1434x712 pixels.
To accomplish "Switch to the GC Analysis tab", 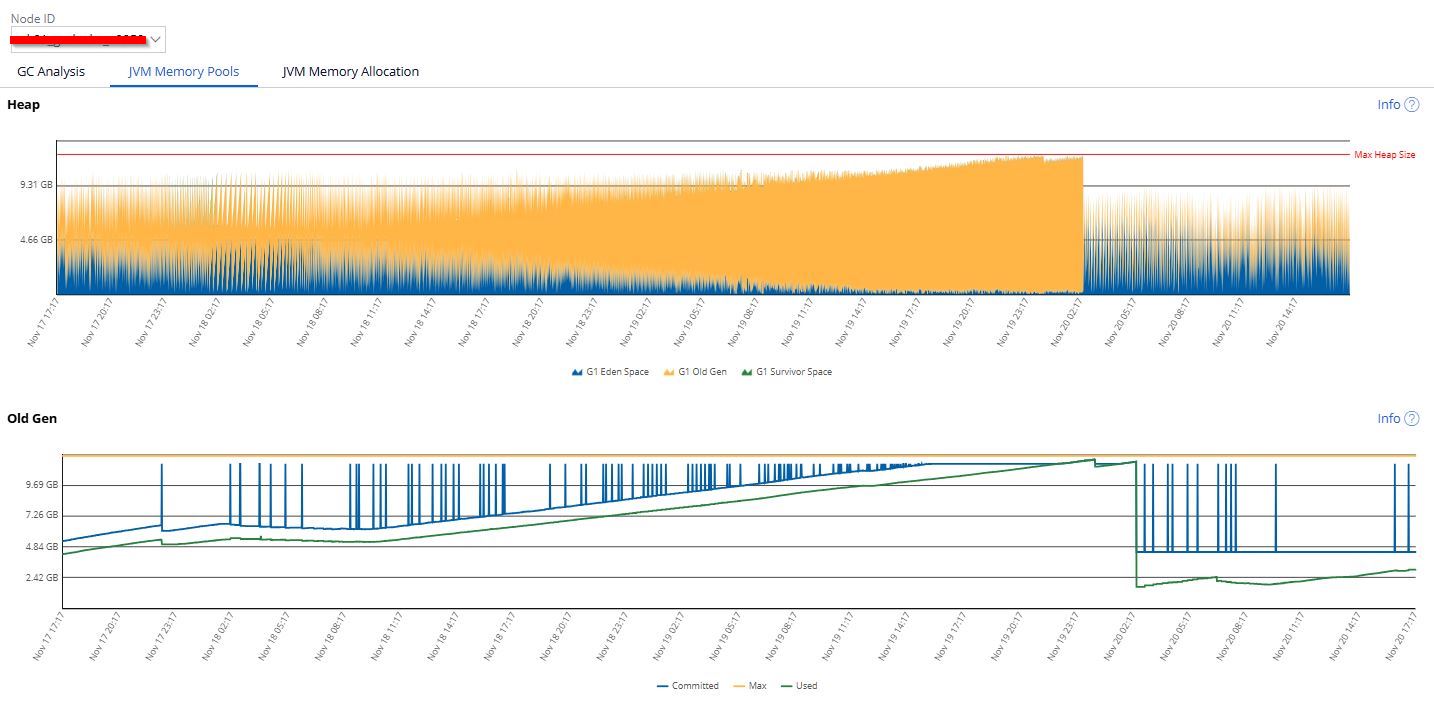I will point(50,71).
